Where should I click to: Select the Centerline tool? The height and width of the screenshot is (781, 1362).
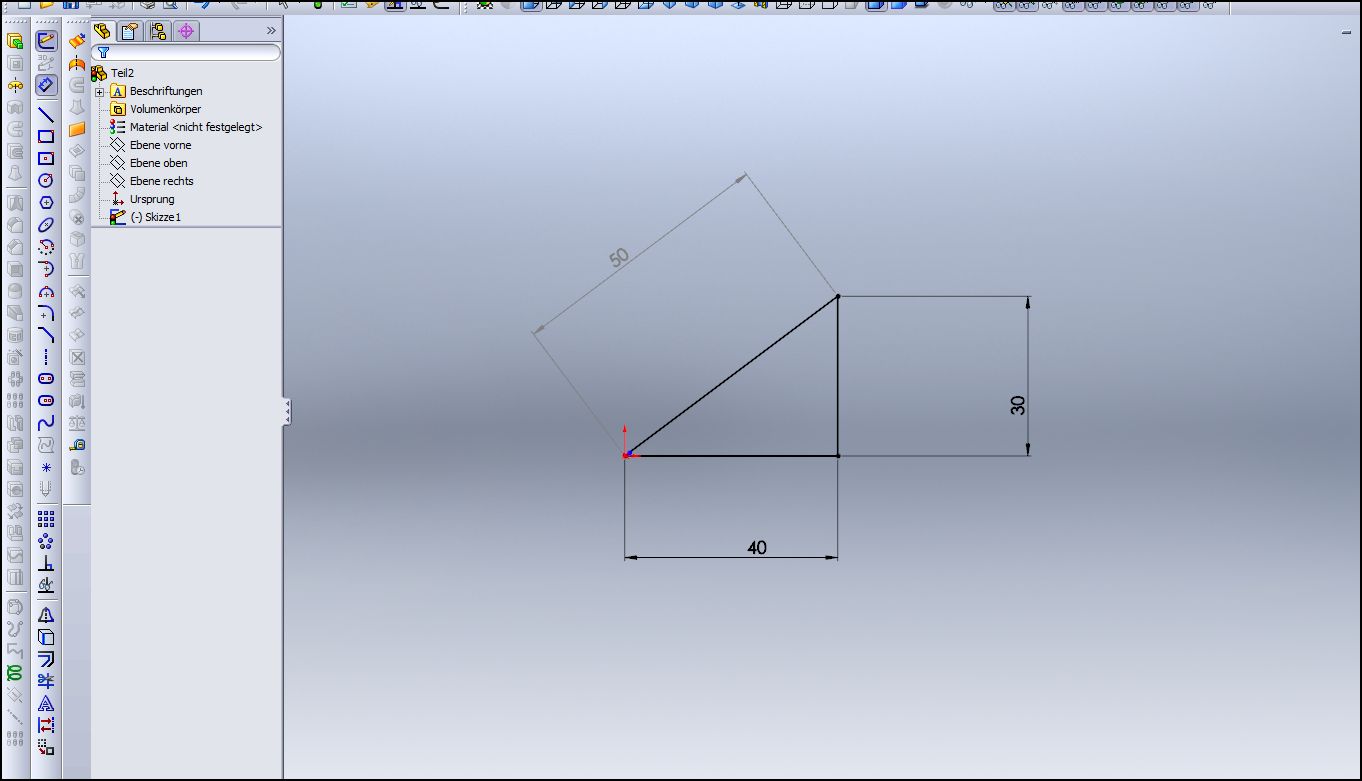(46, 357)
